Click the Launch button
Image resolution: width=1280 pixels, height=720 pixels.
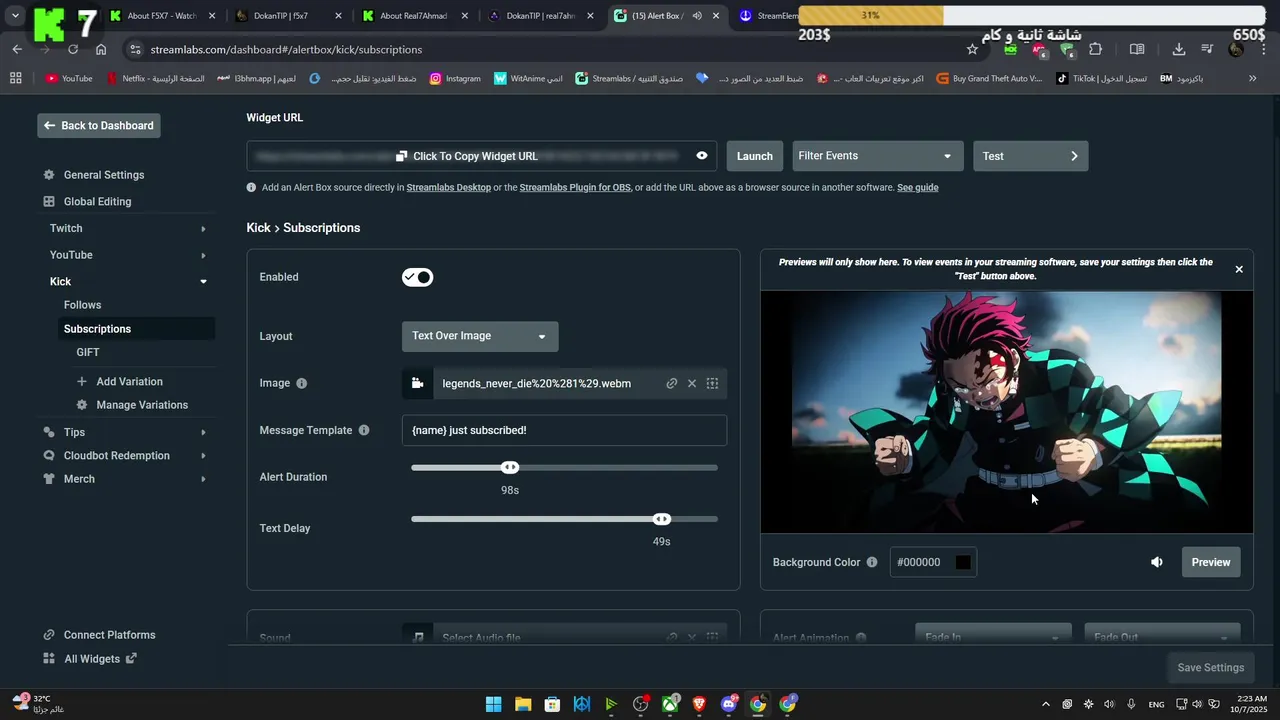pos(755,156)
